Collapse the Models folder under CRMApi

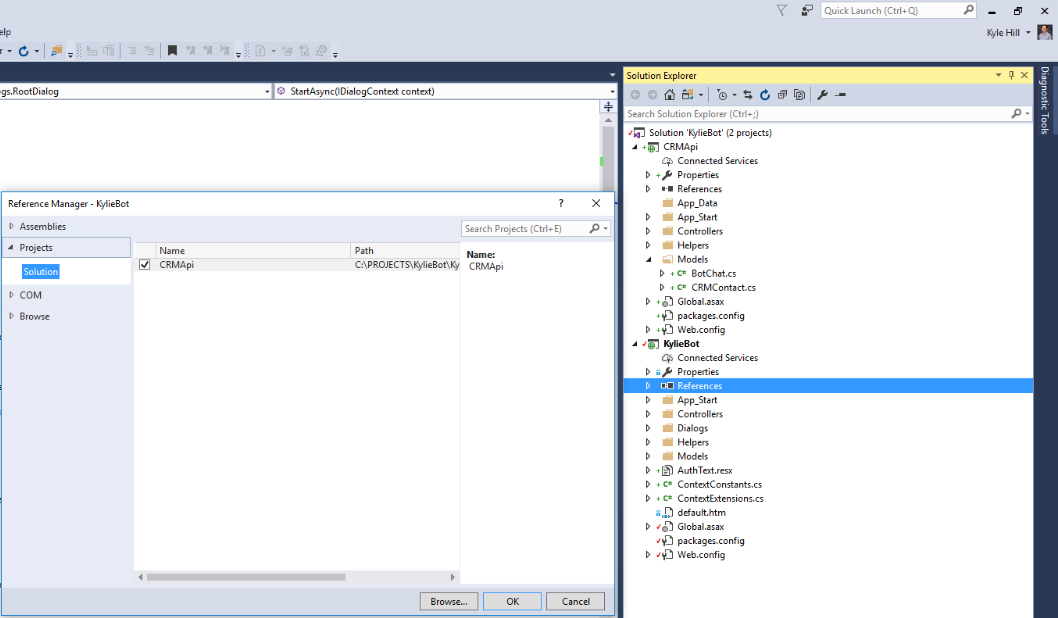pos(648,259)
